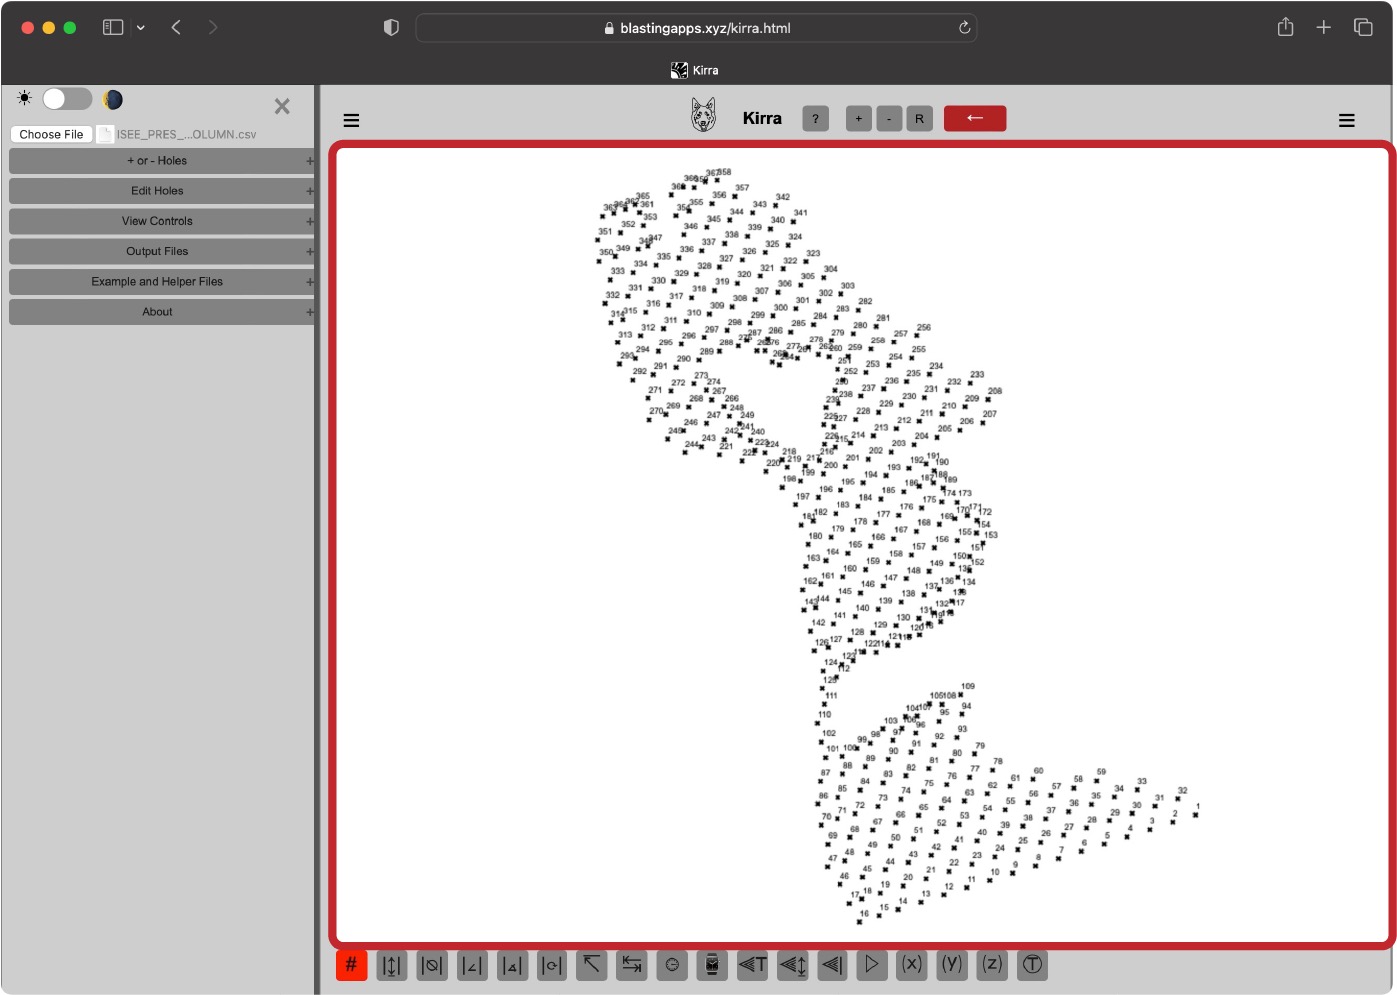This screenshot has width=1397, height=995.
Task: Select the hole length display icon
Action: coord(391,965)
